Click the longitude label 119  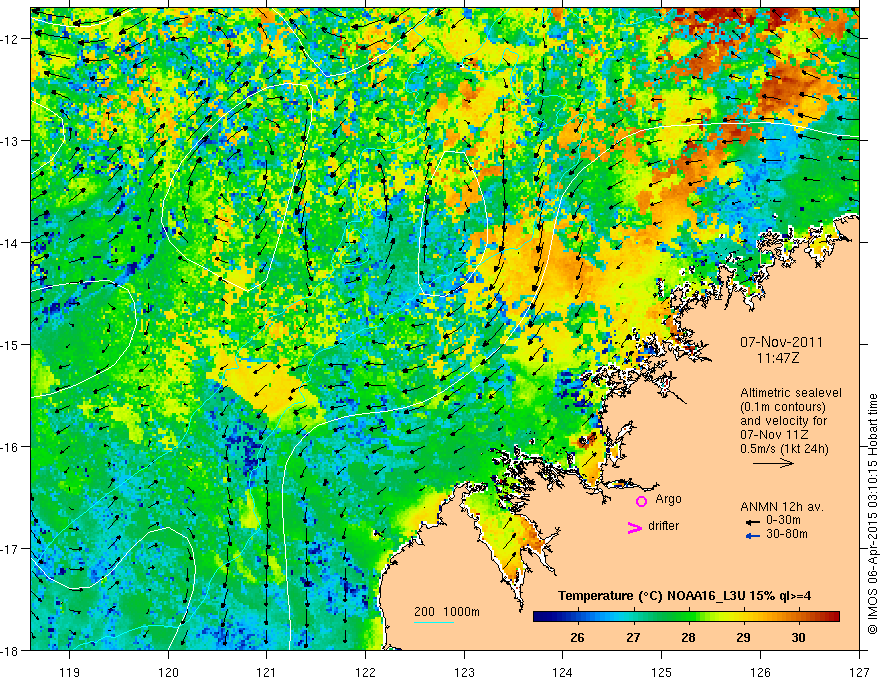pyautogui.click(x=70, y=672)
